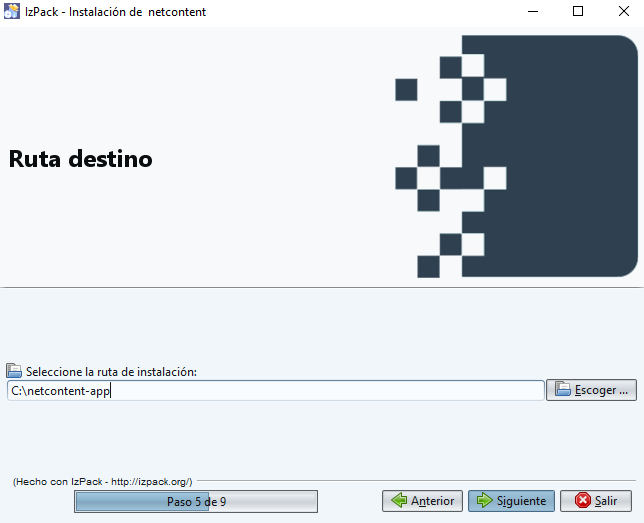Click the 'Hecho con IzPack' izpack.org text

tap(102, 482)
